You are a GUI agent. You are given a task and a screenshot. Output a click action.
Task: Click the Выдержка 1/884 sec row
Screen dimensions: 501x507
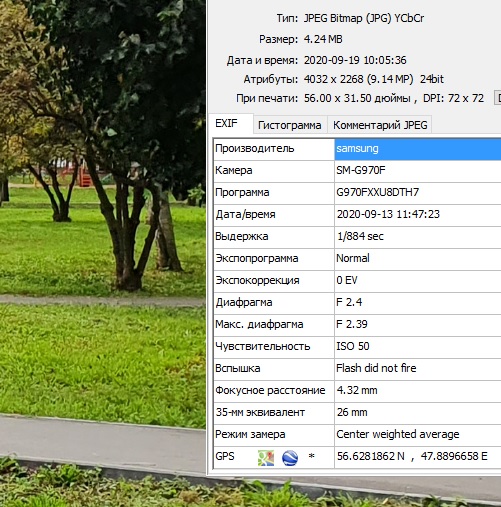click(357, 237)
